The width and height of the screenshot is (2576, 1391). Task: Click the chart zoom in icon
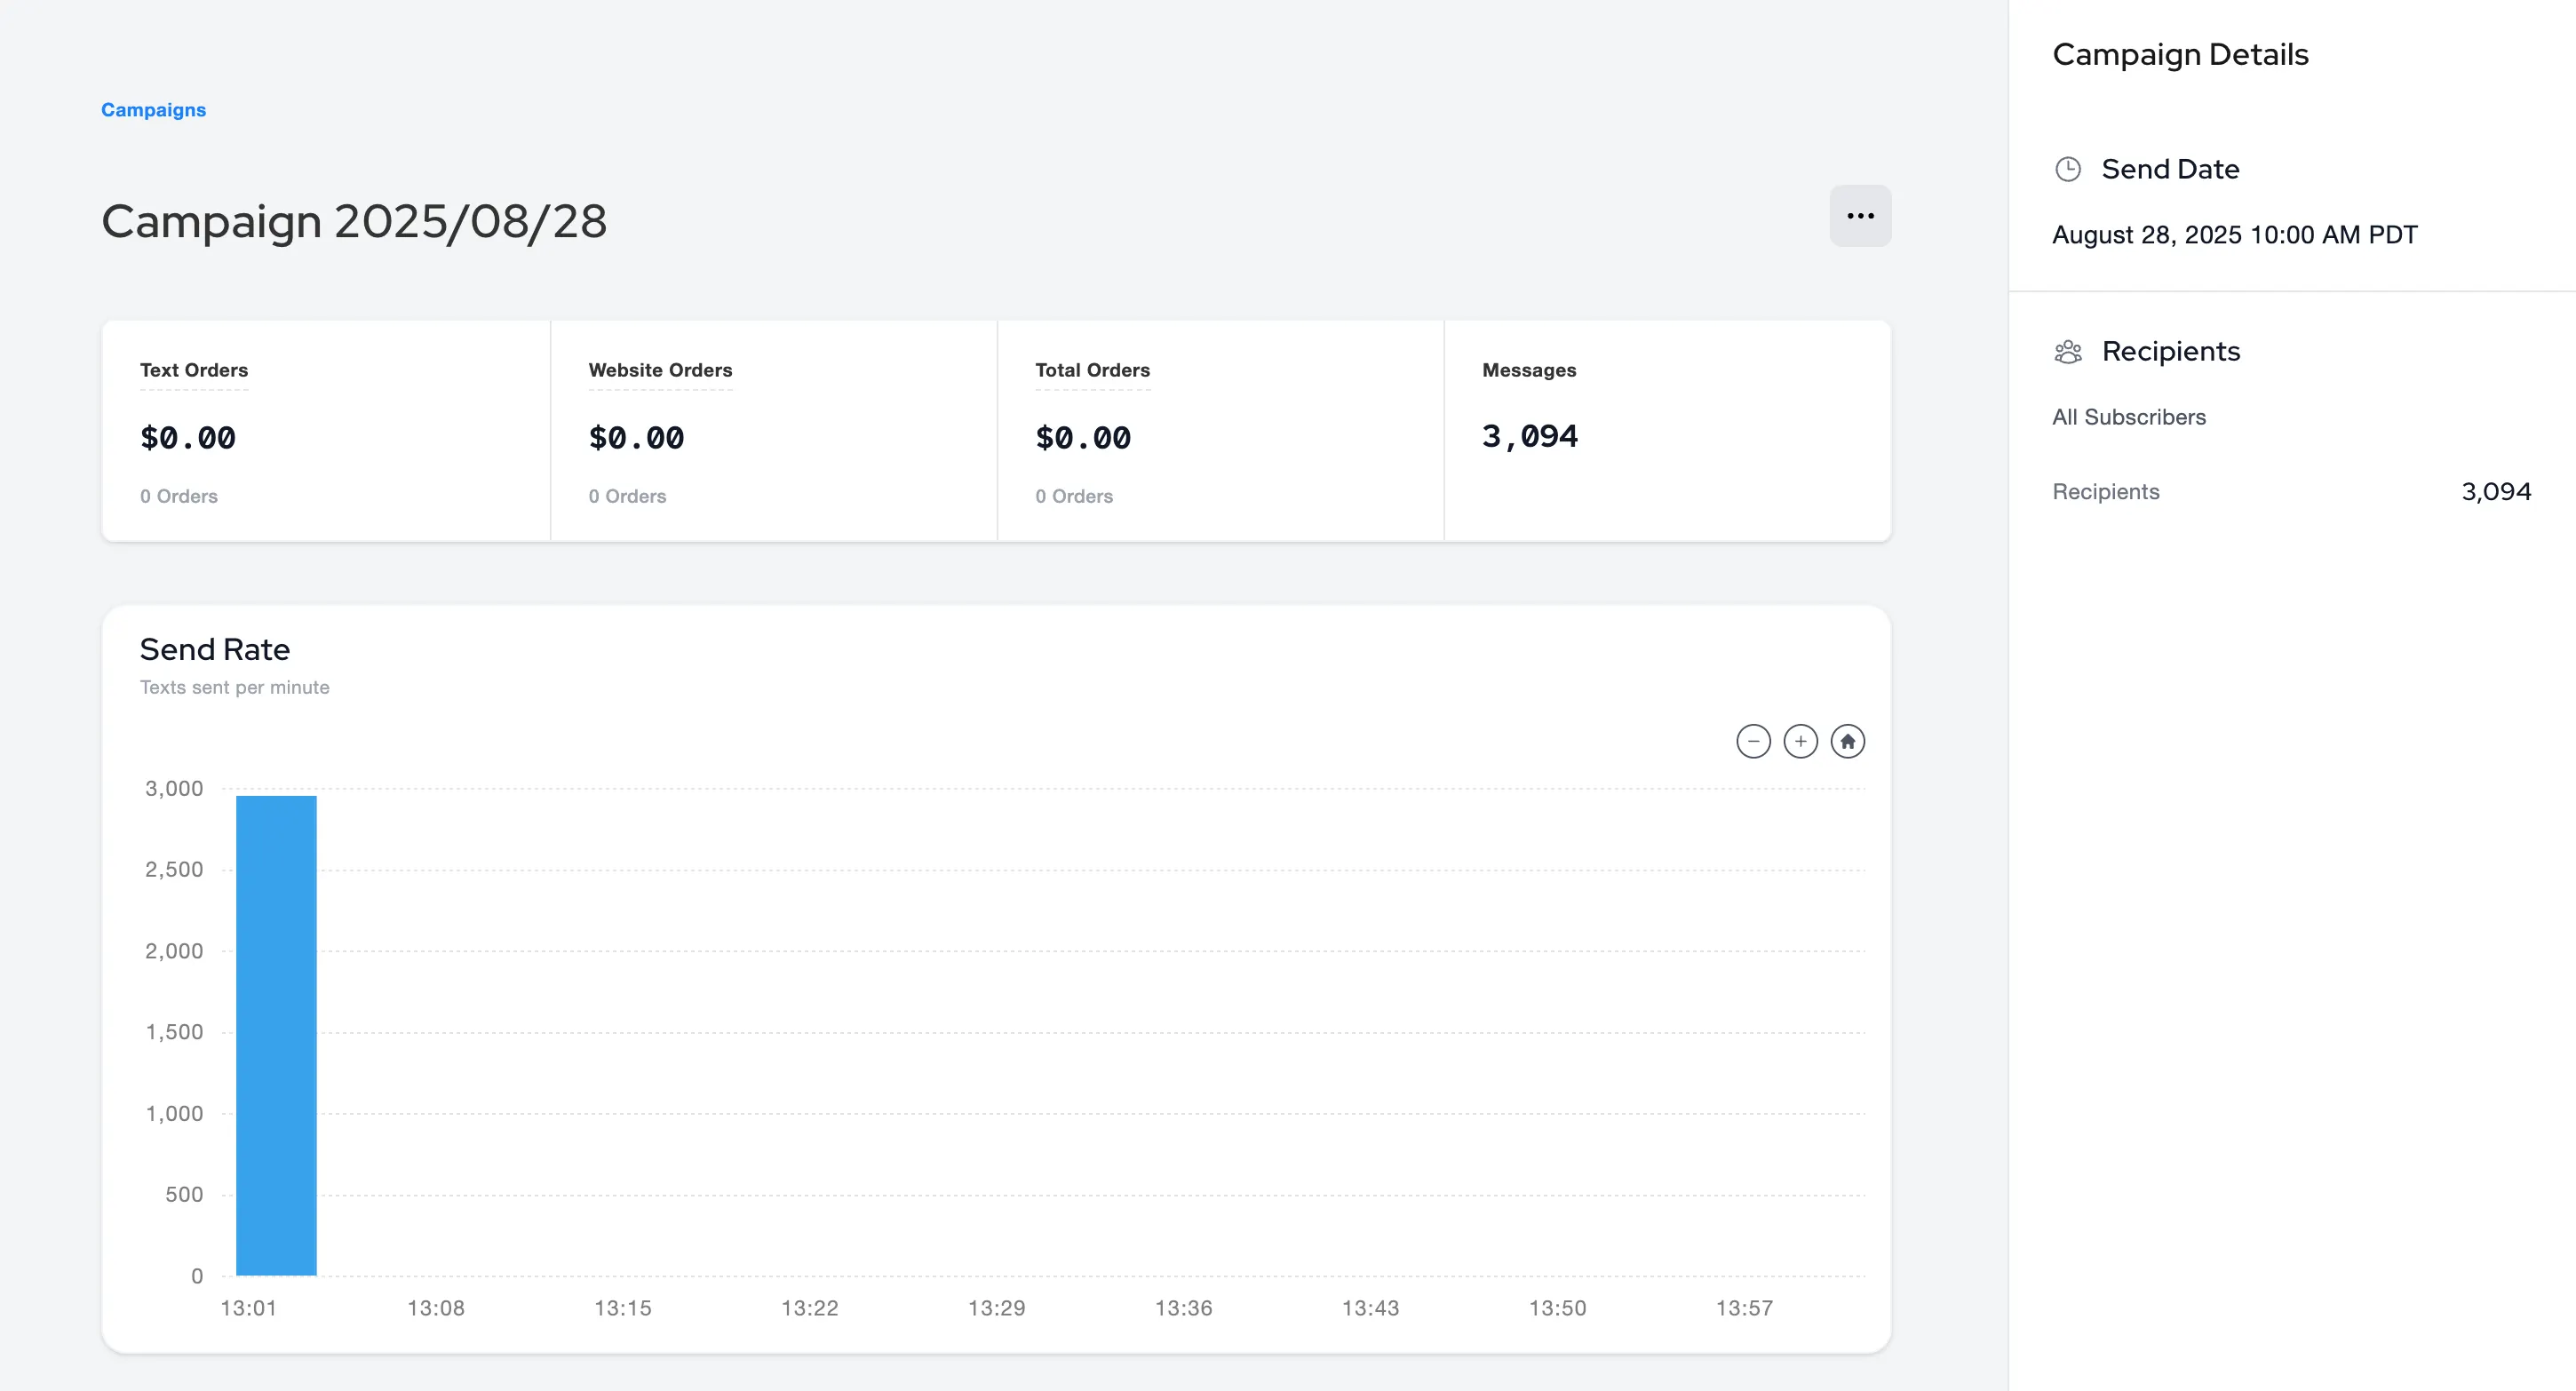pos(1800,741)
